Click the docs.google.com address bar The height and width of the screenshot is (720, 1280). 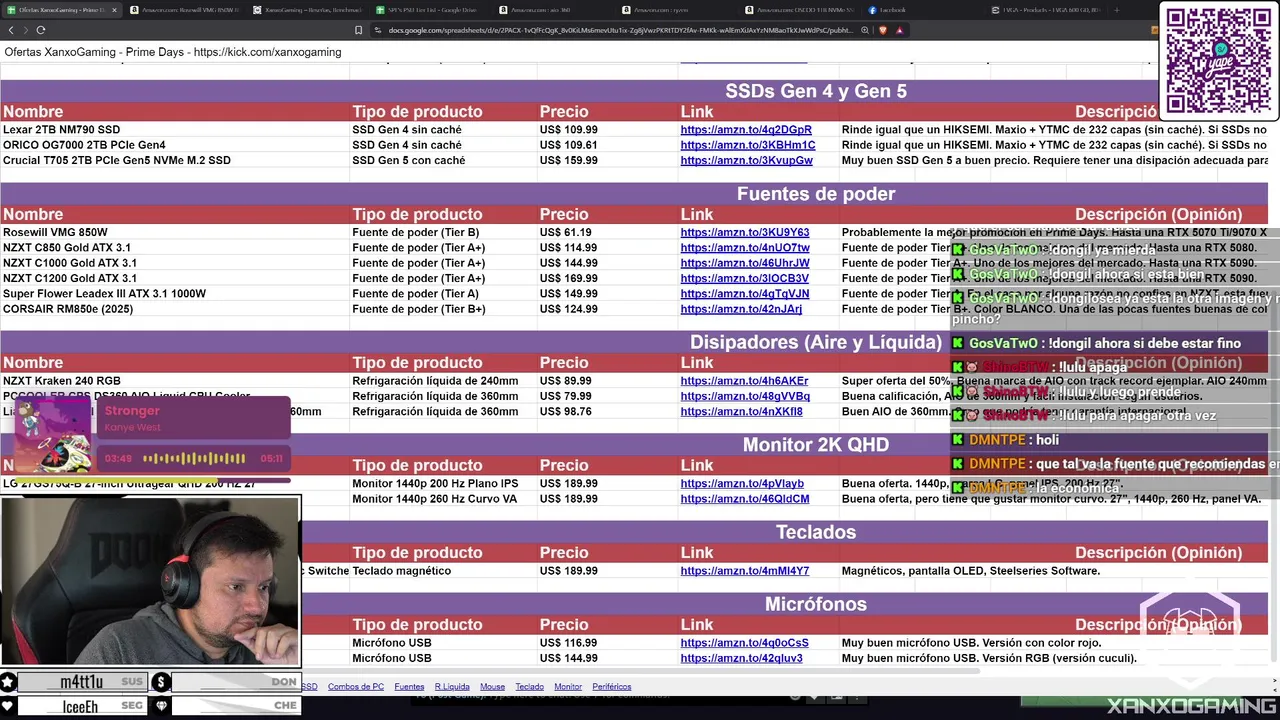pos(620,30)
